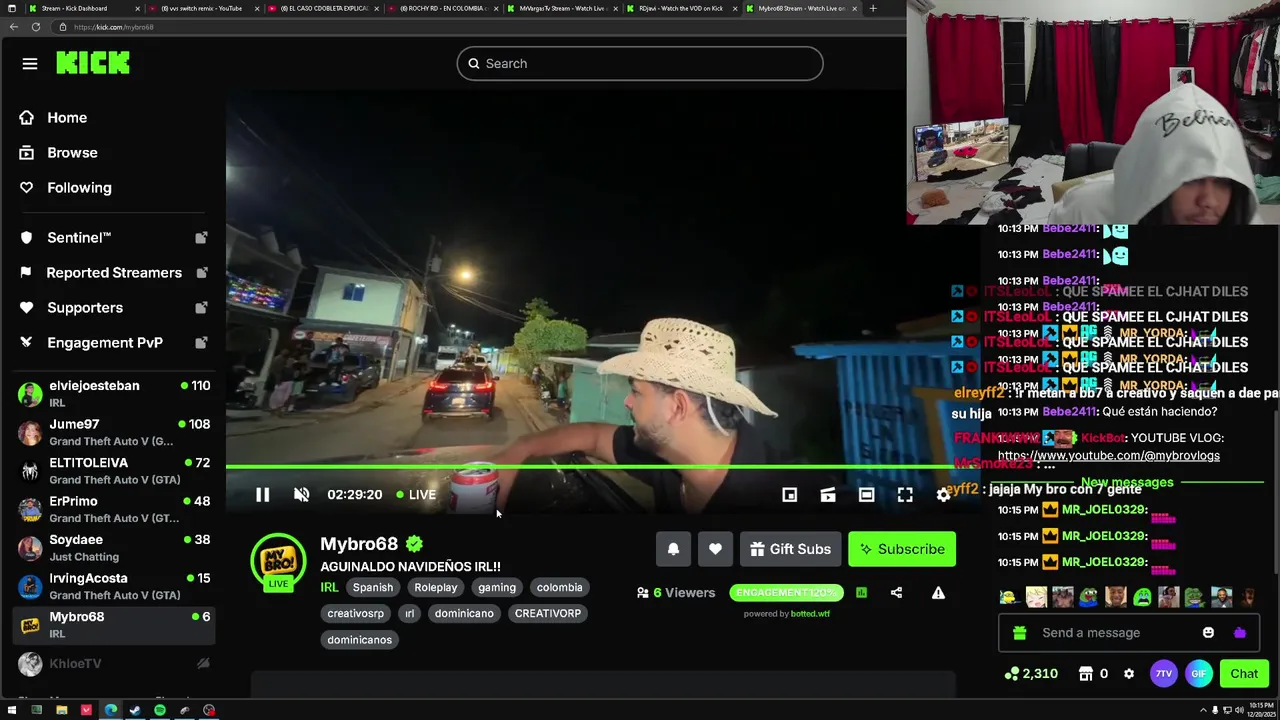Send message with Chat button
This screenshot has width=1280, height=720.
pyautogui.click(x=1244, y=674)
